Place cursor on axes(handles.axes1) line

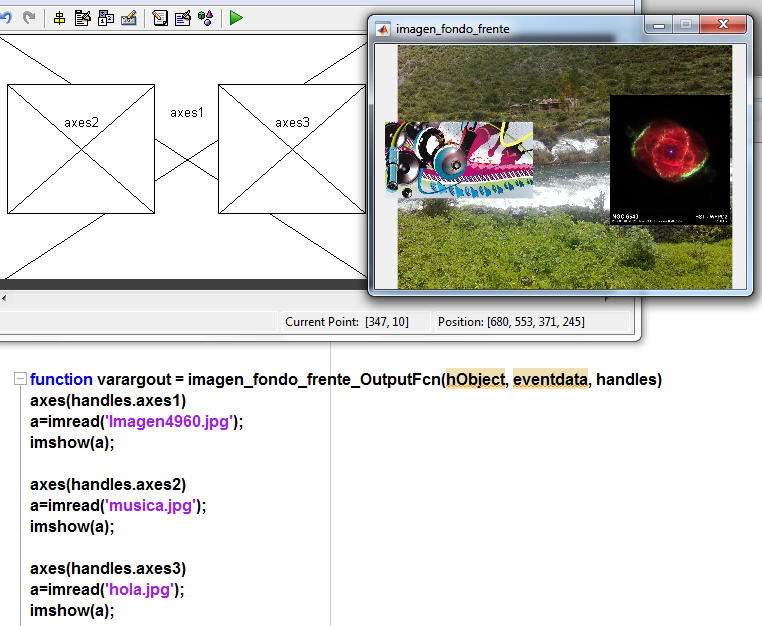108,400
